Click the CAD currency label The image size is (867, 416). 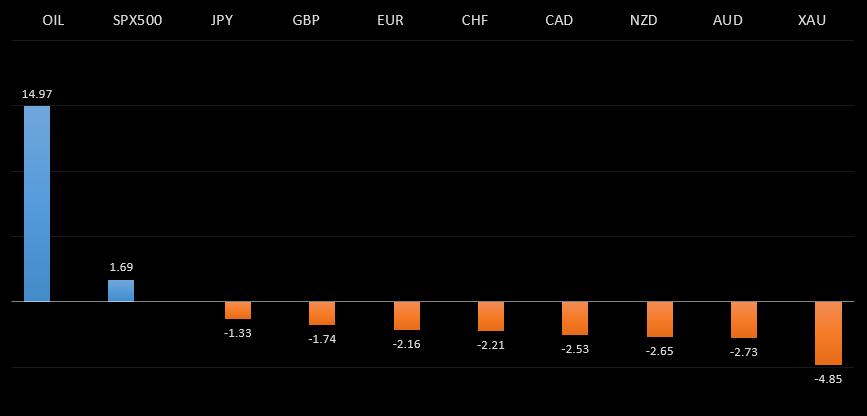(x=559, y=20)
